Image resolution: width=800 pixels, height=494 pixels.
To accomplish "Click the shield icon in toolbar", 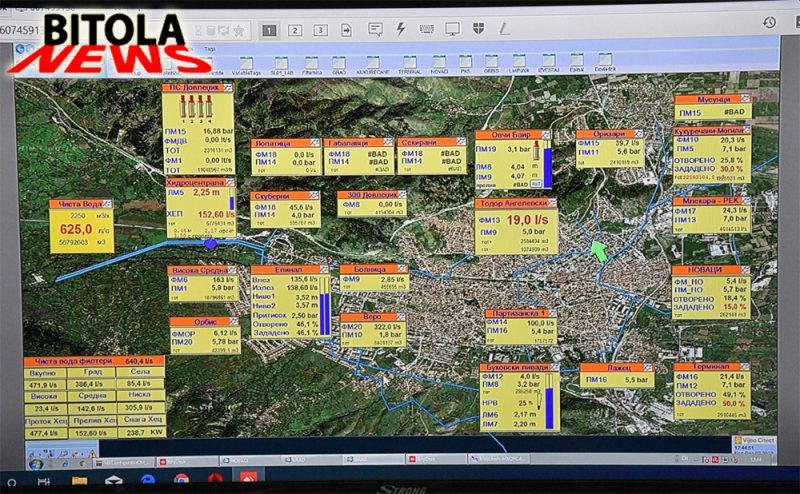I will pyautogui.click(x=479, y=29).
